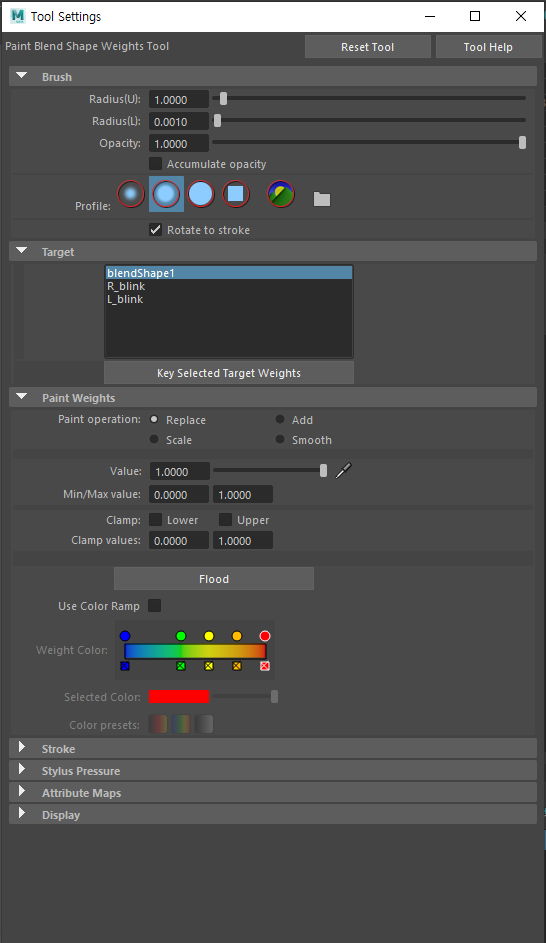Open Tool Help
The image size is (546, 943).
click(488, 47)
